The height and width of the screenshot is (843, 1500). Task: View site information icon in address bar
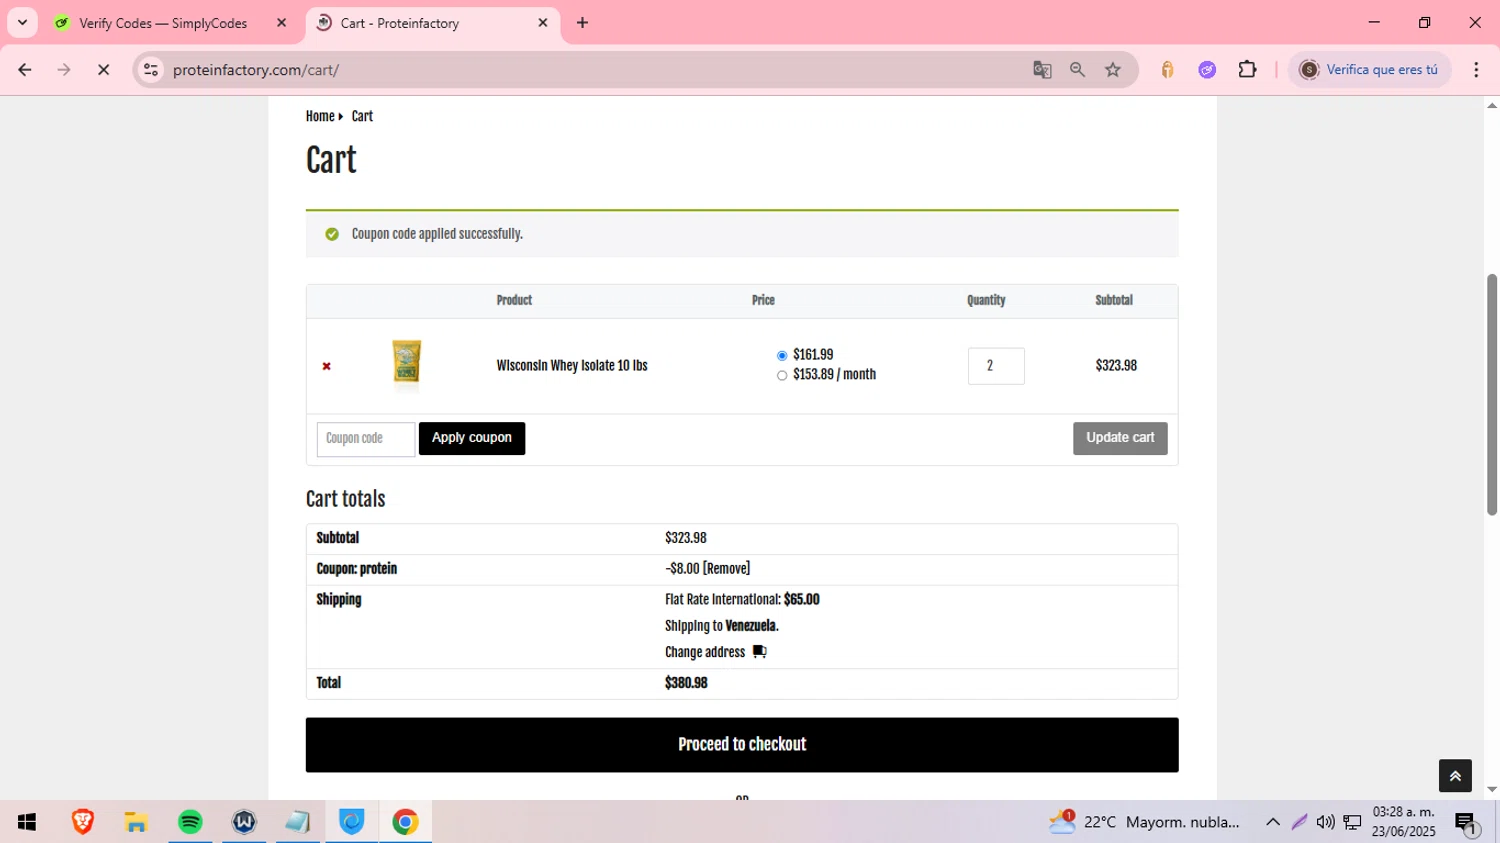coord(151,70)
